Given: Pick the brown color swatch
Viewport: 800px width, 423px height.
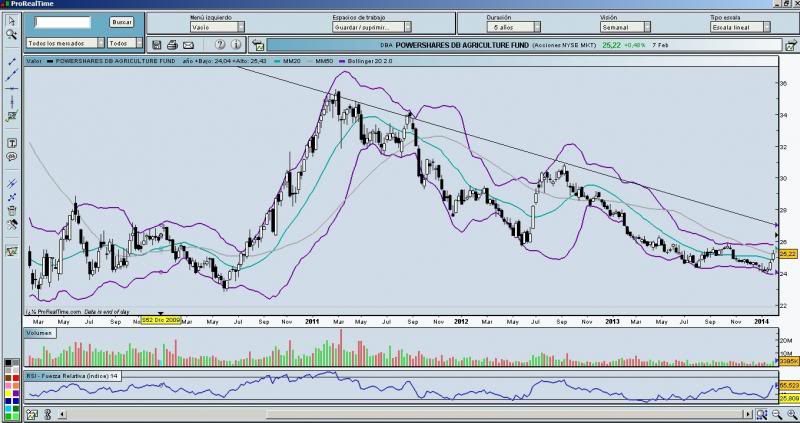Looking at the screenshot, I should coord(8,378).
